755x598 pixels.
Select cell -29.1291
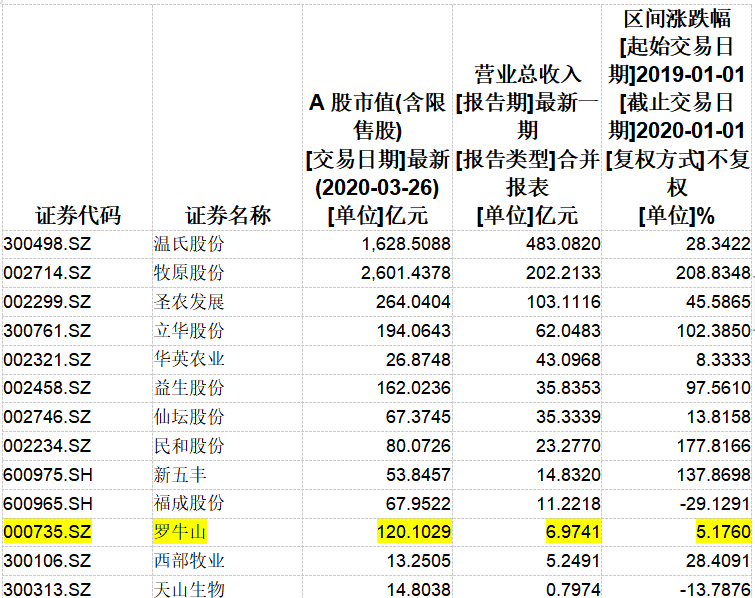[677, 504]
